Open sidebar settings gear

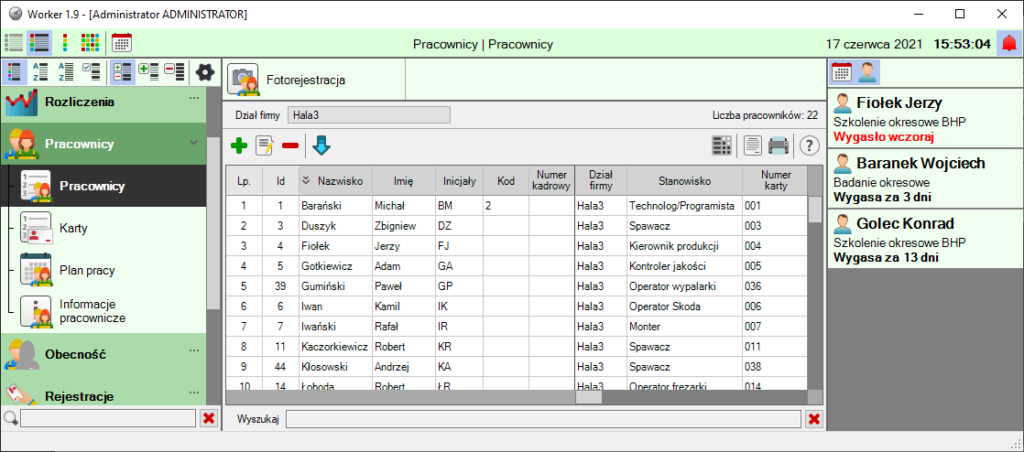coord(205,72)
